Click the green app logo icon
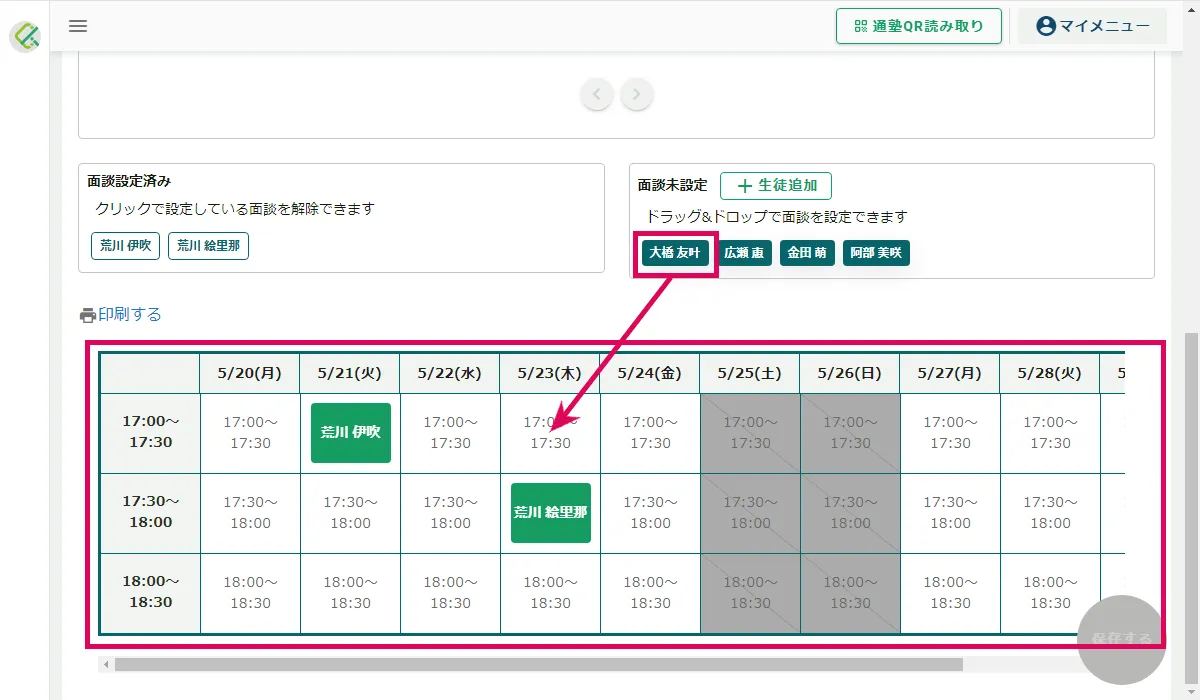Screen dimensions: 1200x700 pyautogui.click(x=25, y=37)
